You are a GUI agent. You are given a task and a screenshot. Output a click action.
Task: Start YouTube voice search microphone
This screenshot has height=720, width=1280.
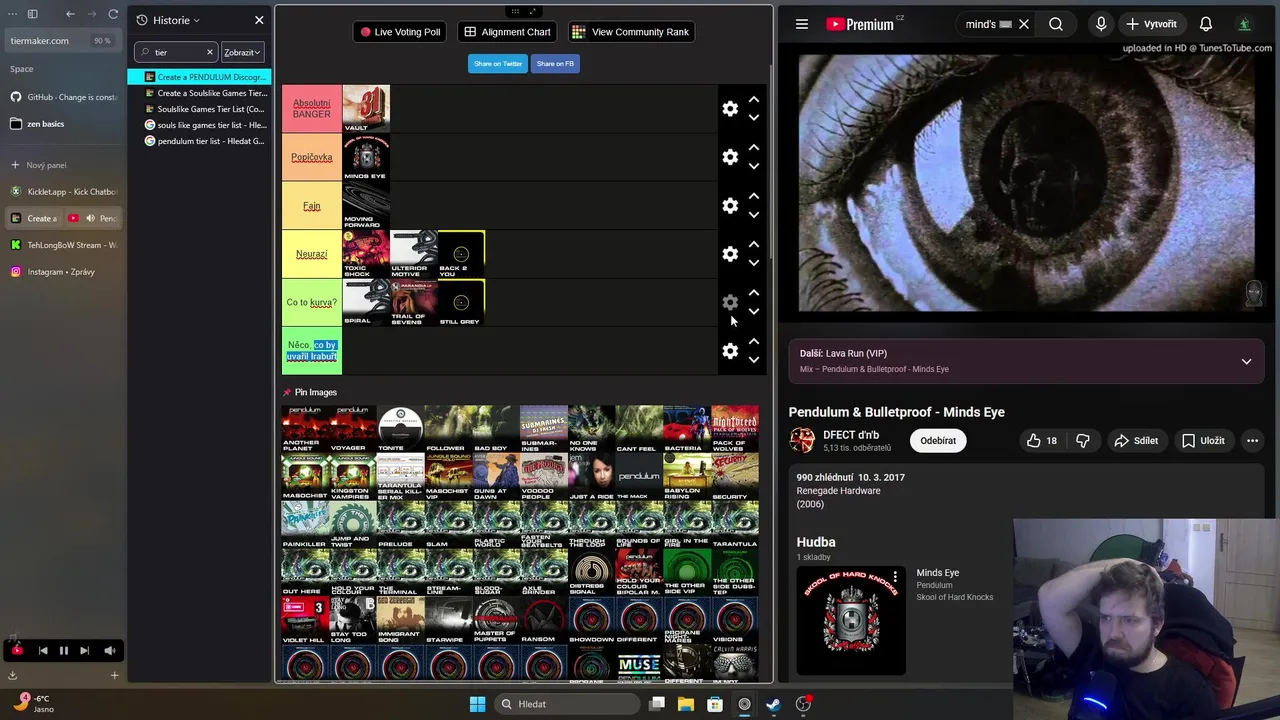click(1101, 24)
